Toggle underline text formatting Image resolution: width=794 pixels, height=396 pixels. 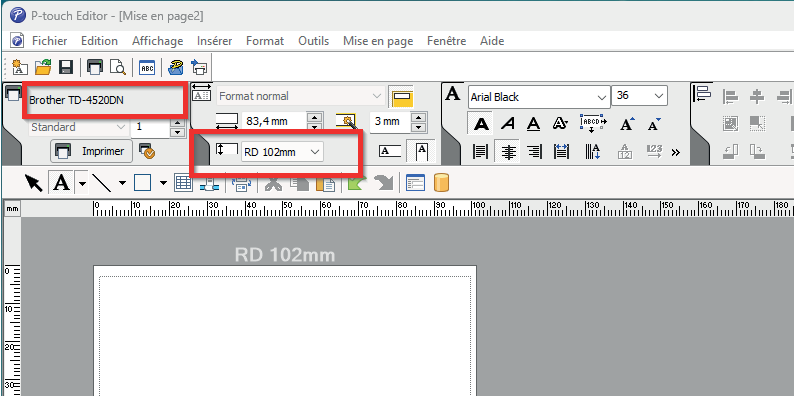point(533,124)
